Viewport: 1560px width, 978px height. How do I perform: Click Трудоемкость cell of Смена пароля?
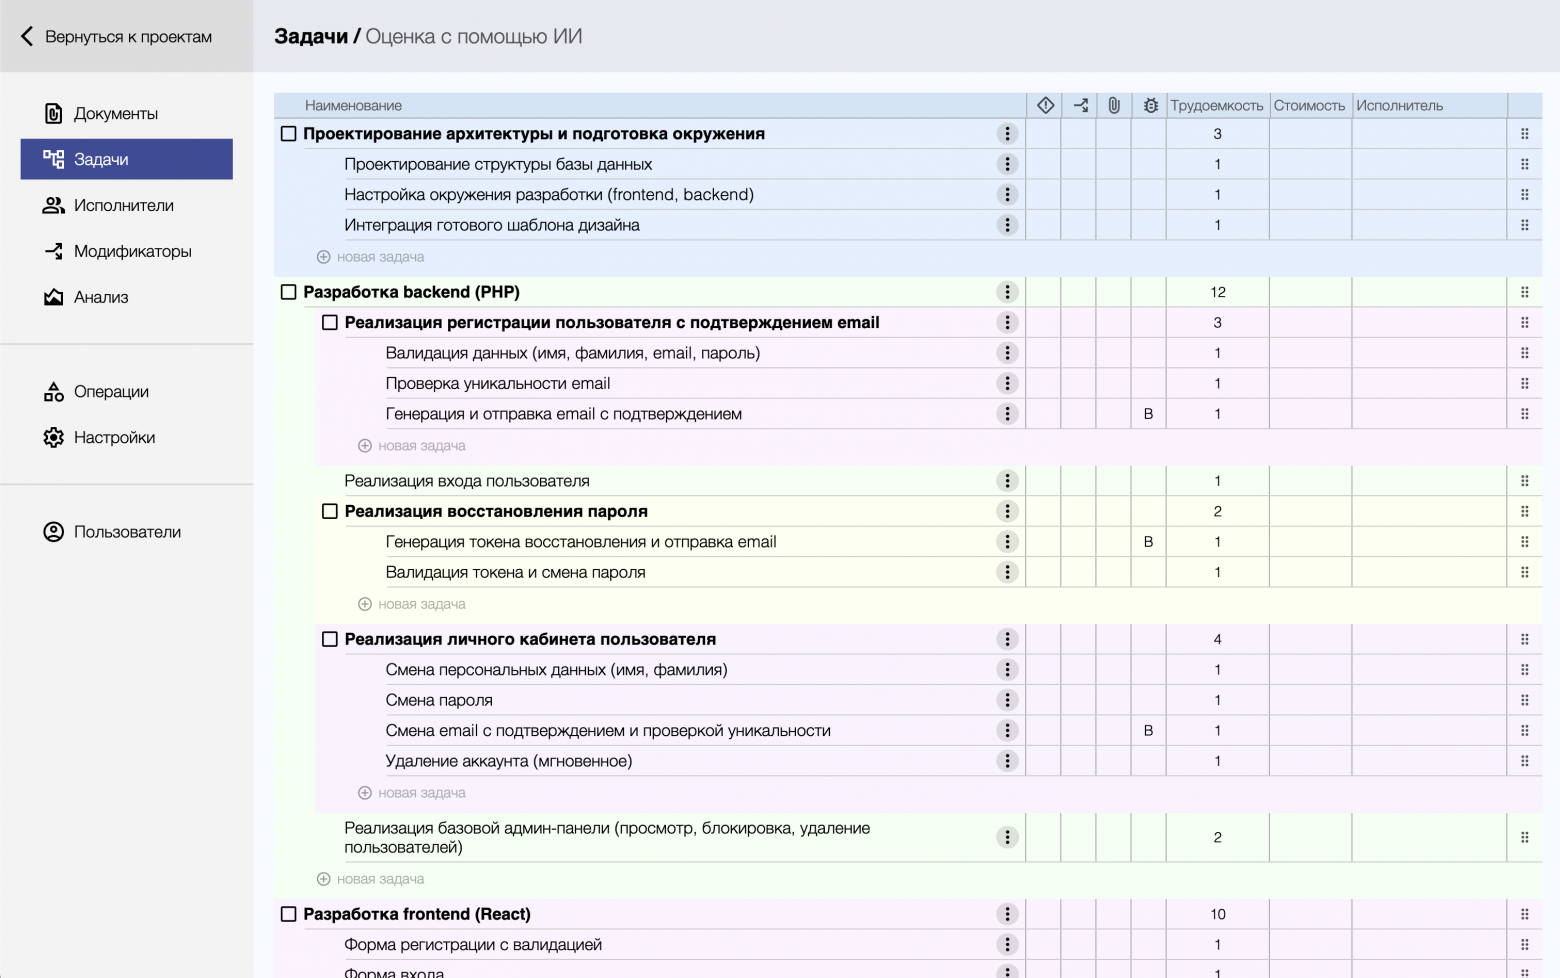[x=1217, y=700]
